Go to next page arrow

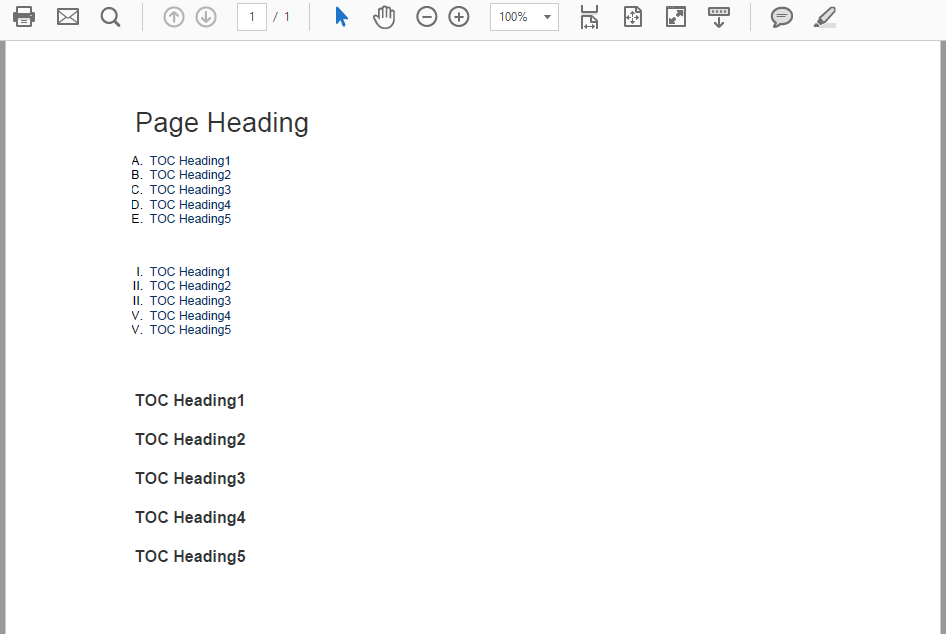206,17
